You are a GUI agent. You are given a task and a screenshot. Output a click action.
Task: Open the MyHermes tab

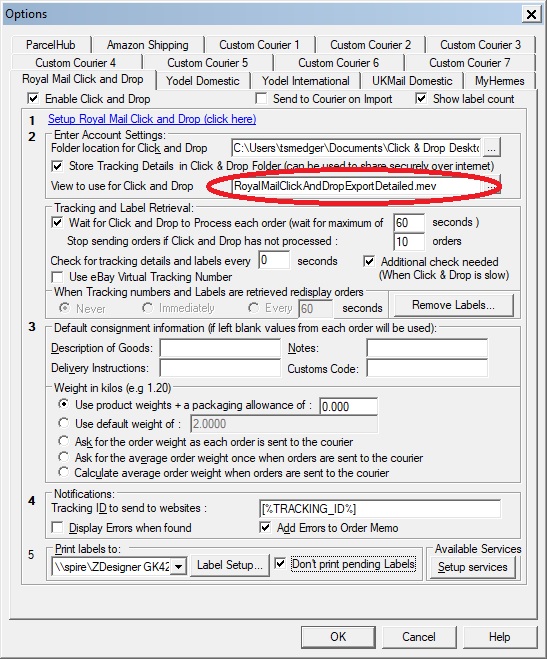500,81
